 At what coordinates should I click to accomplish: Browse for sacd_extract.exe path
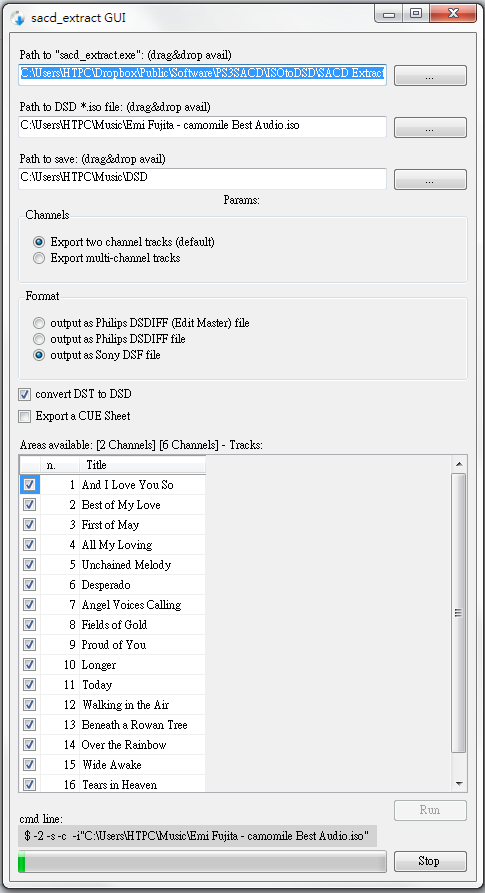430,75
